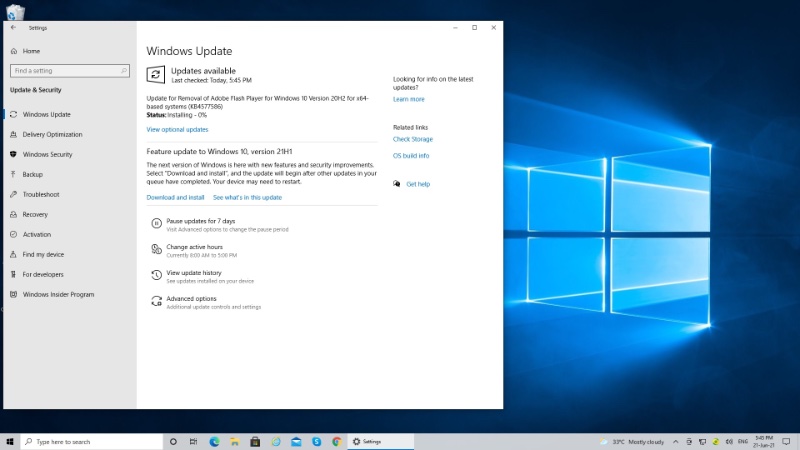
Task: Open Task View on the taskbar
Action: coord(193,442)
